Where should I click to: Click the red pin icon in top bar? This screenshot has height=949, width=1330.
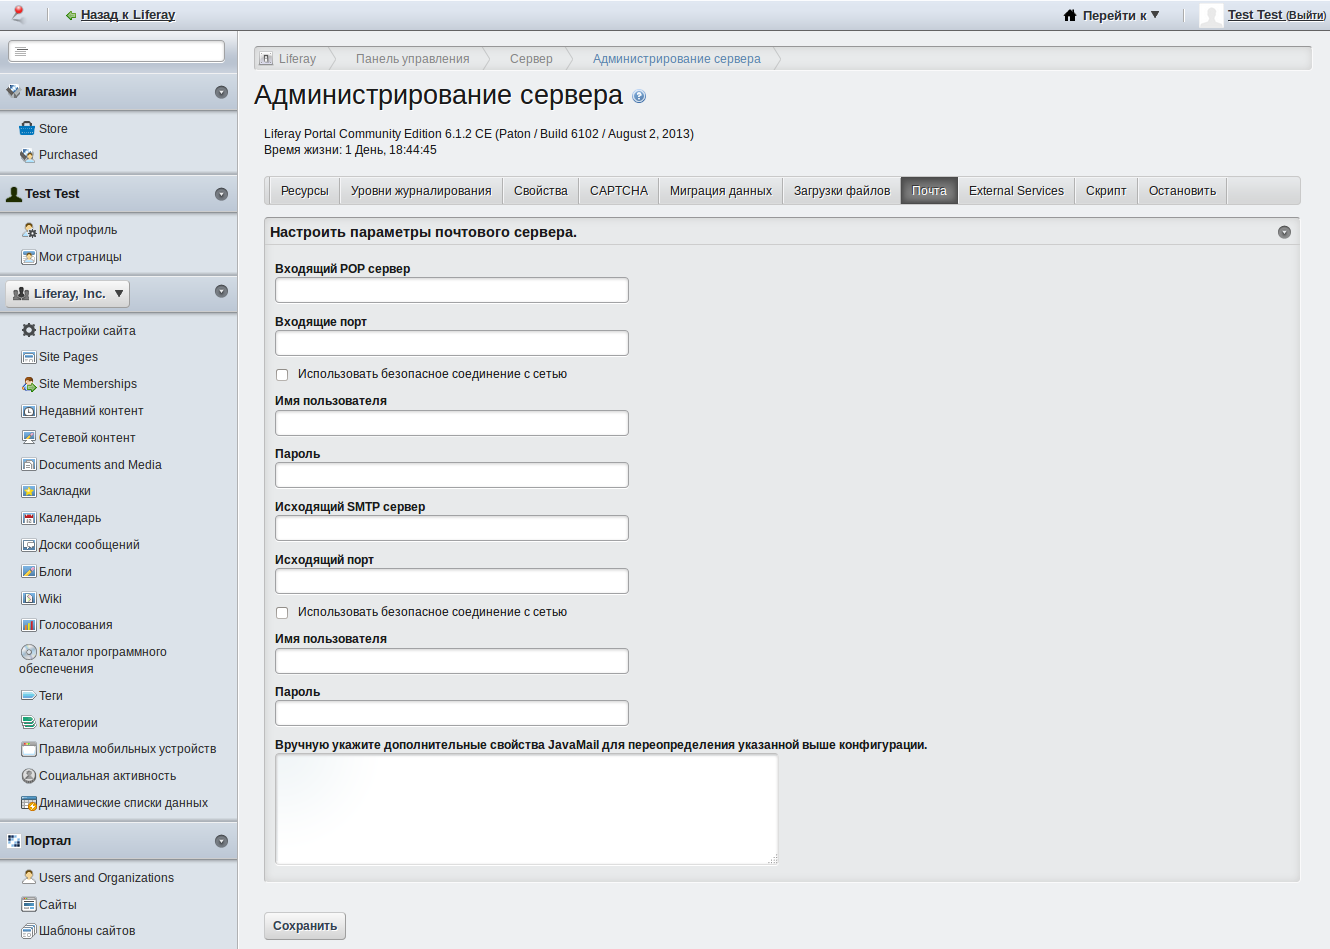click(x=18, y=14)
